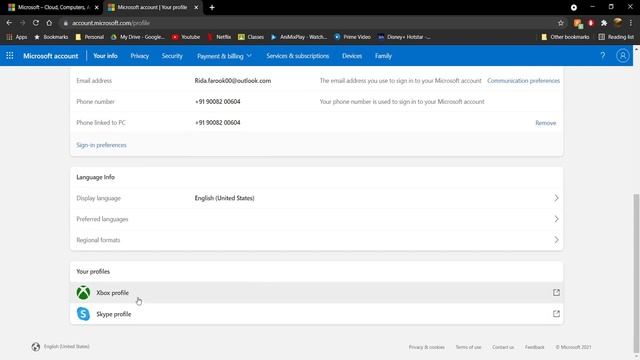This screenshot has height=360, width=640.
Task: Open the Disney+ Hotstar bookmark
Action: click(x=404, y=37)
